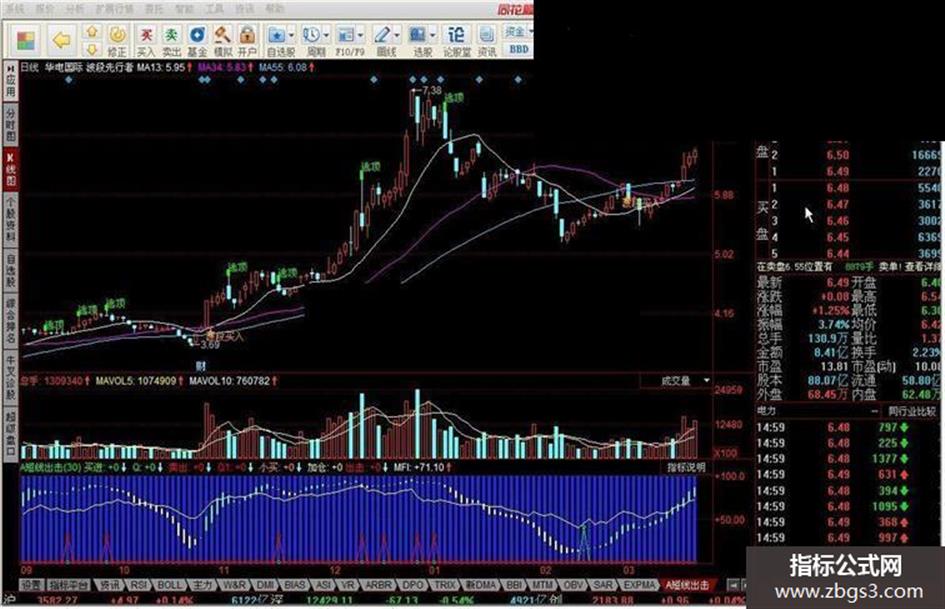Open the 论股堂 forum icon
The width and height of the screenshot is (945, 609).
457,40
